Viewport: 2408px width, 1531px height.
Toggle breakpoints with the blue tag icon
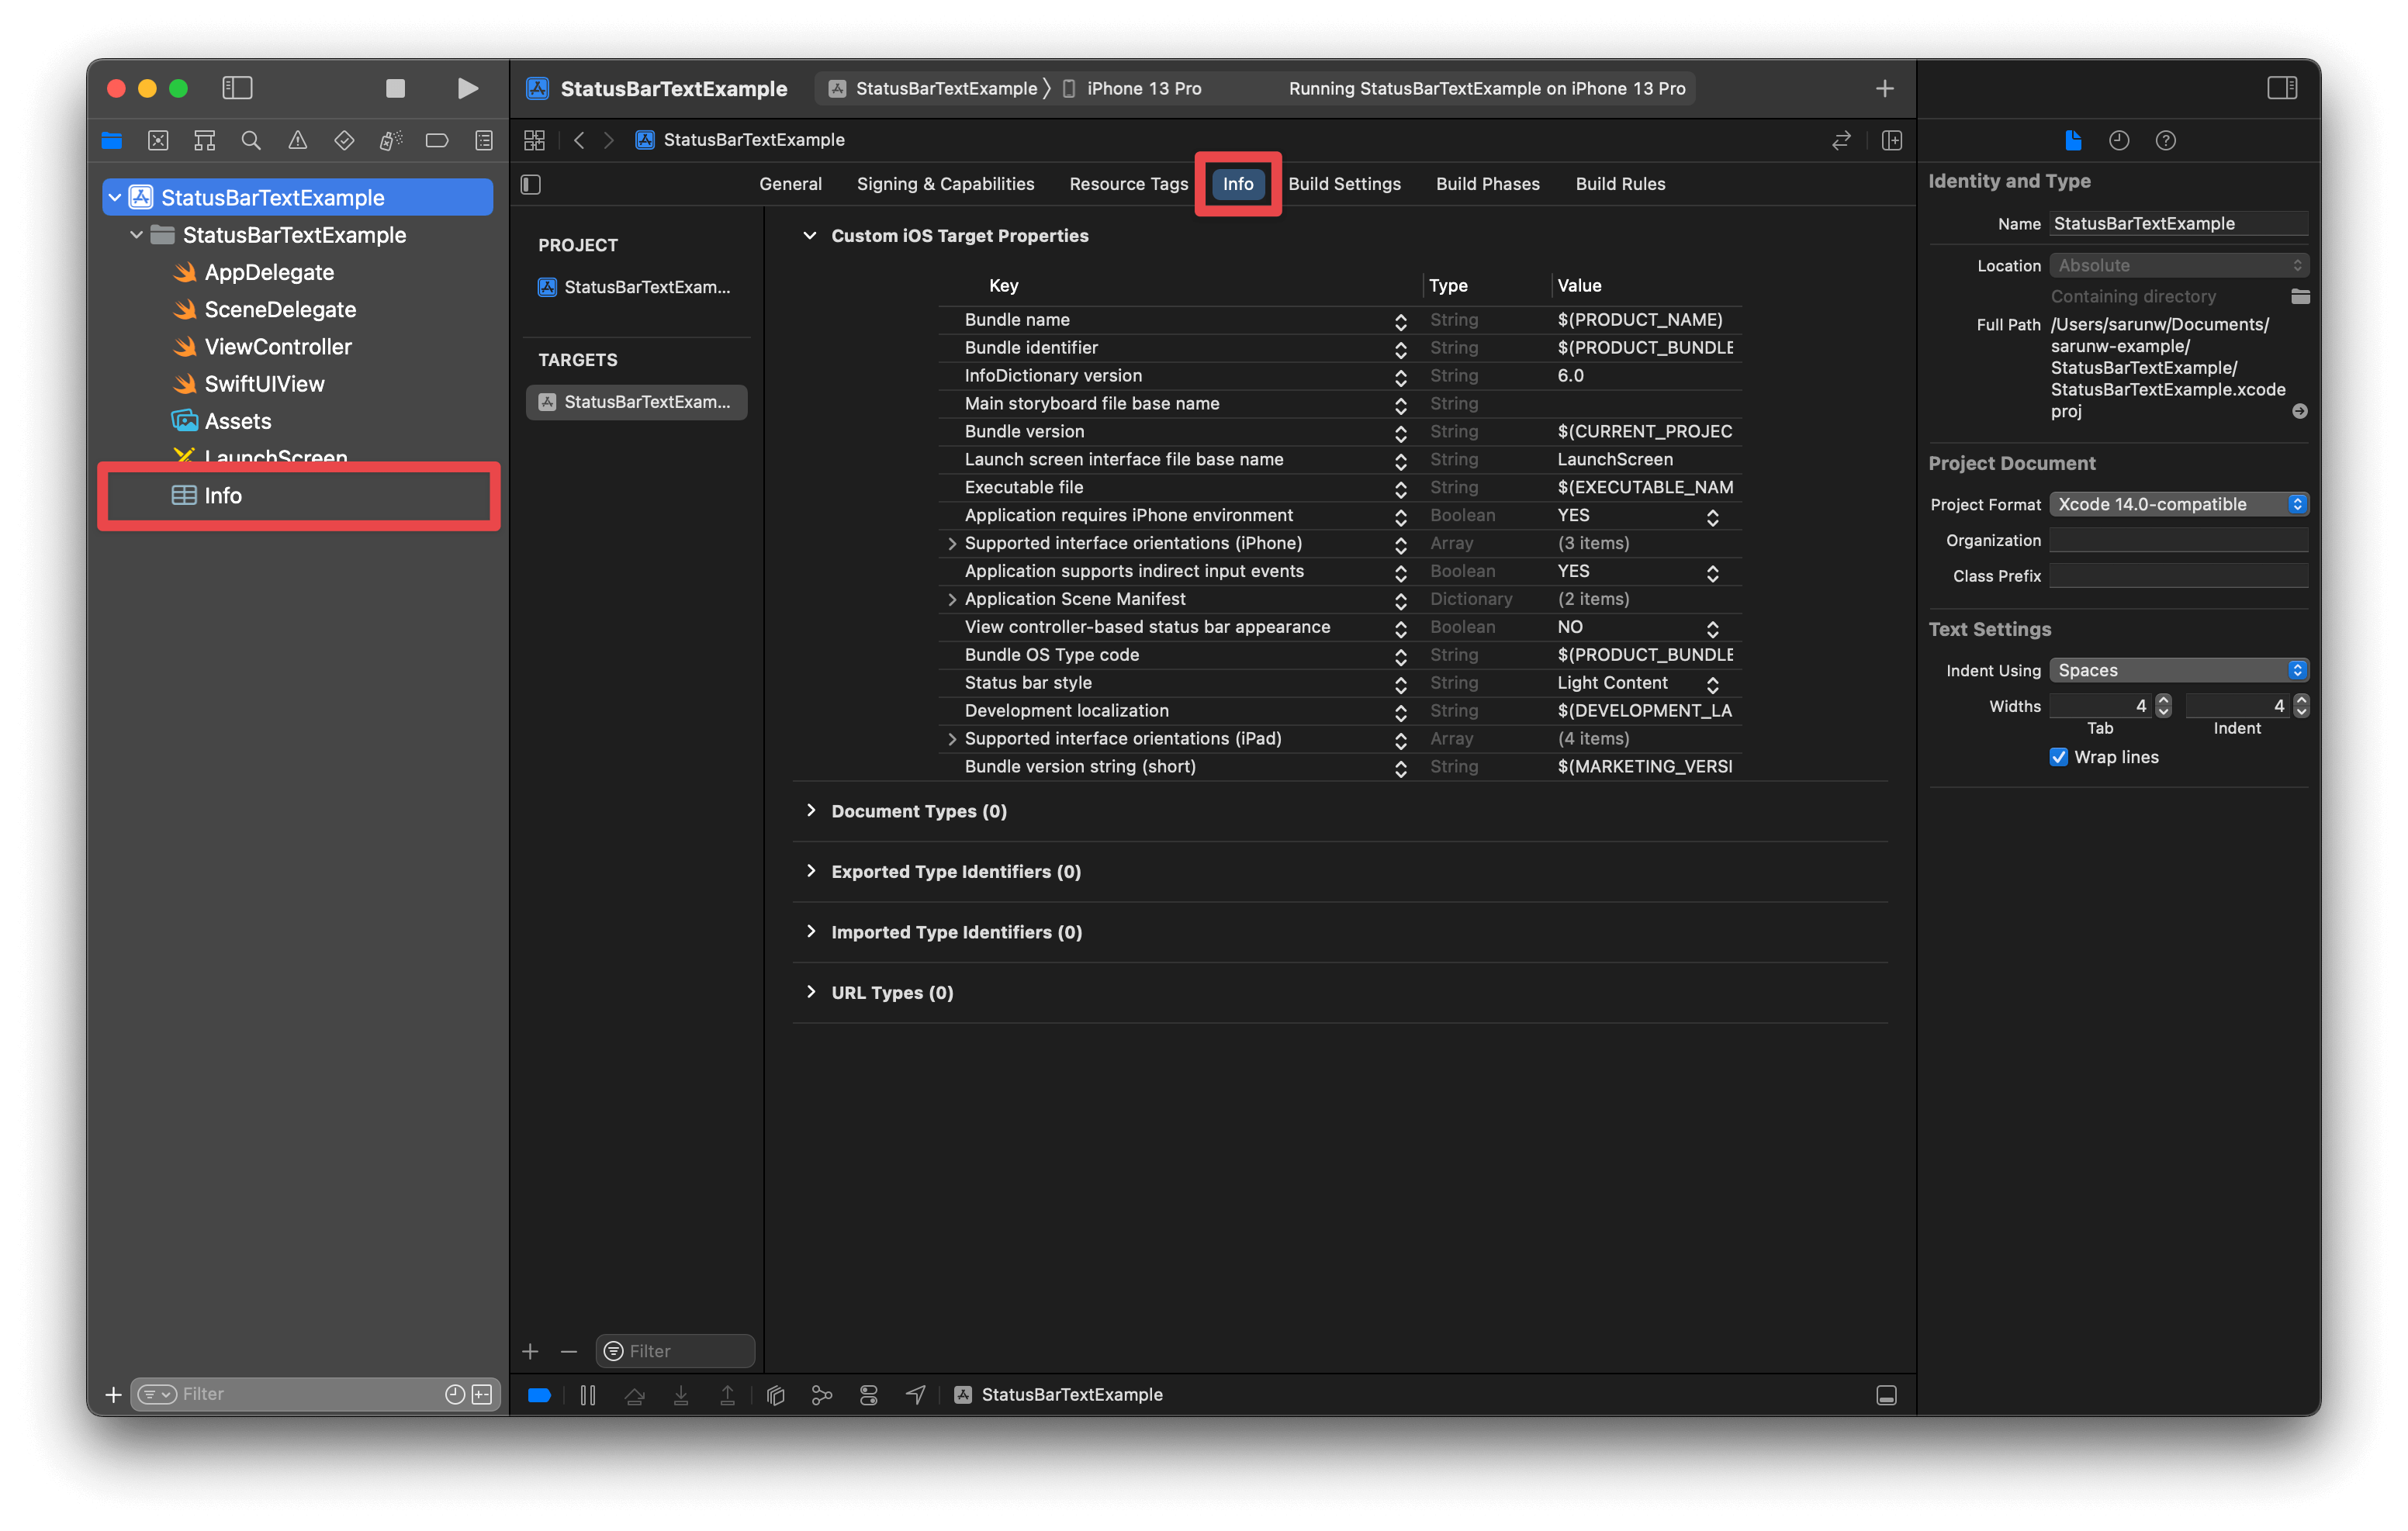539,1394
